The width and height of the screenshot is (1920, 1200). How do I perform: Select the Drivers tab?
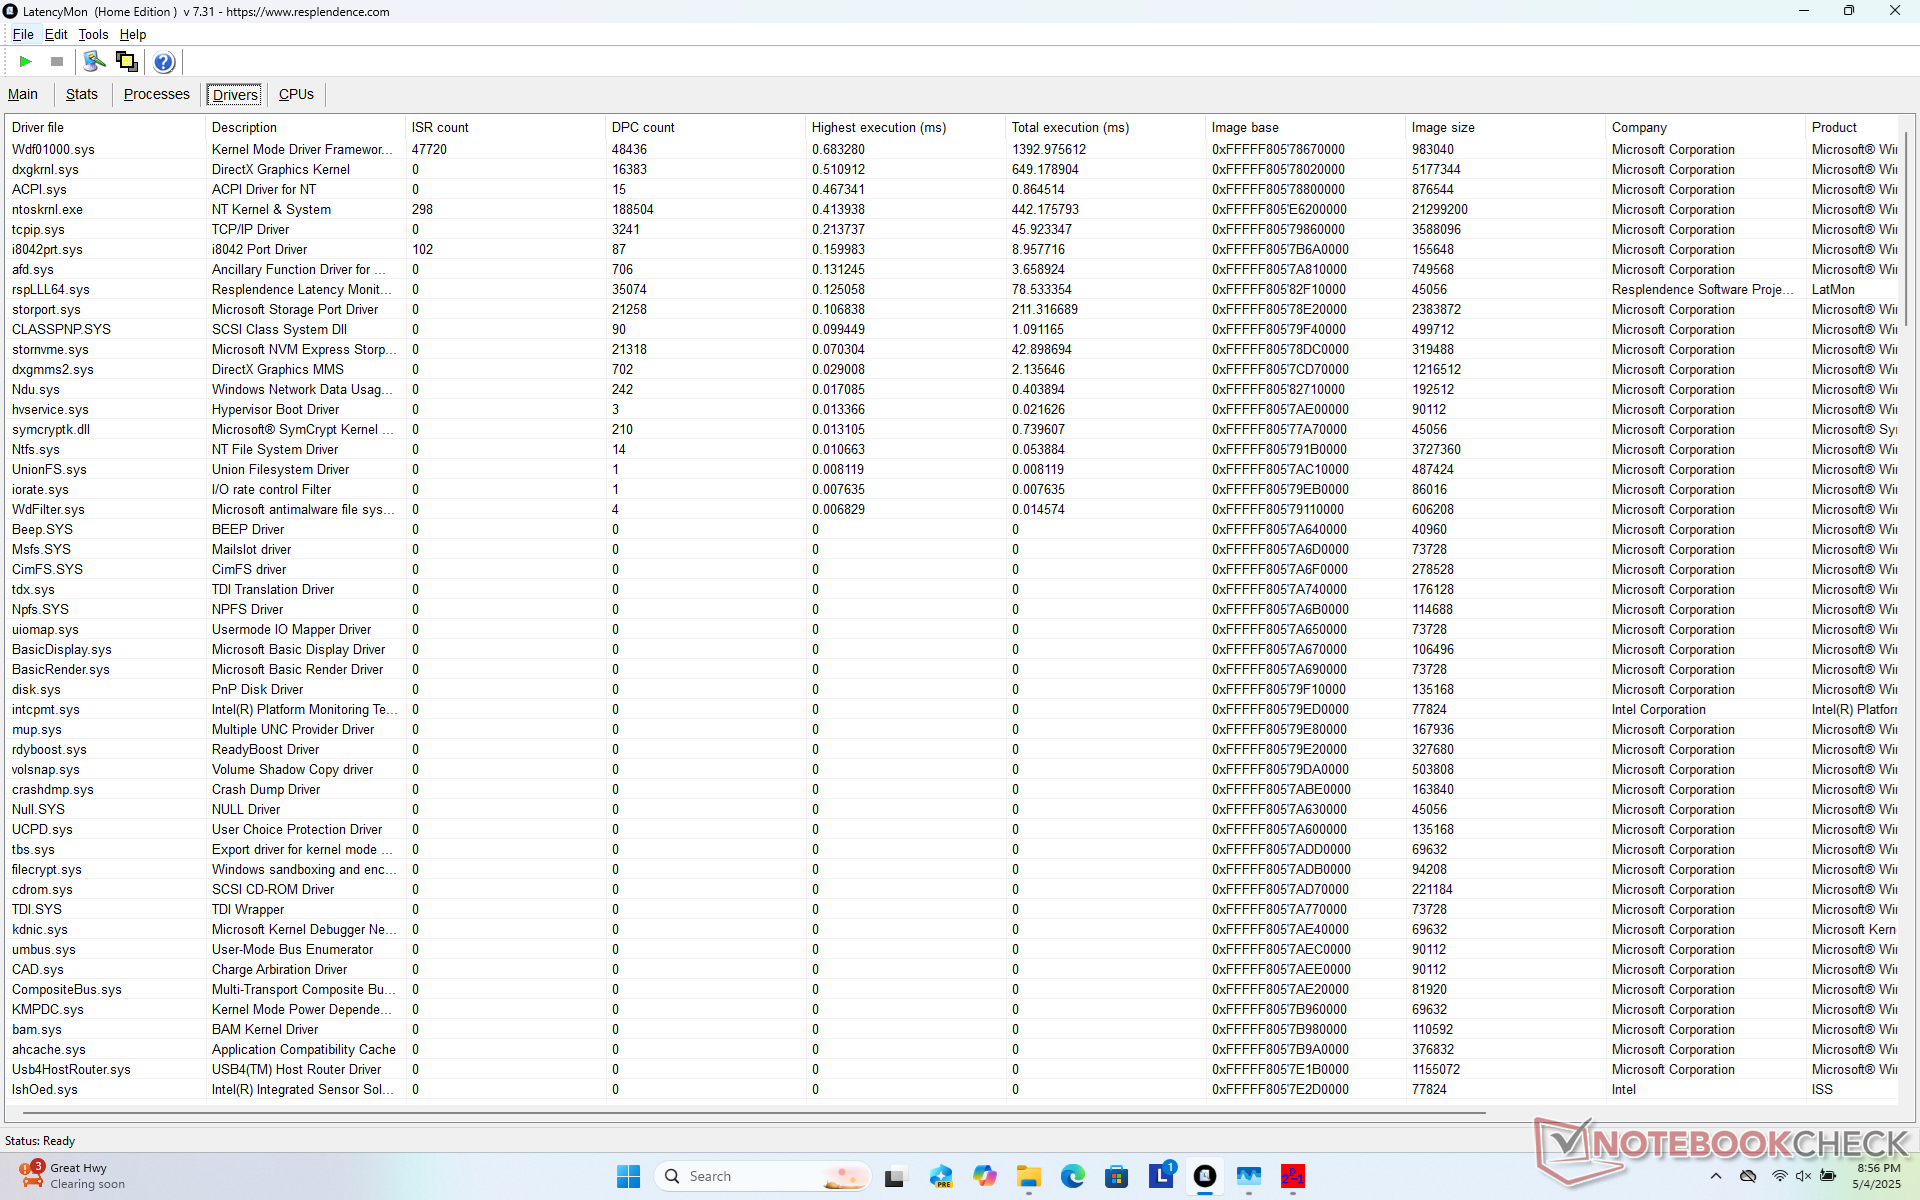click(236, 94)
